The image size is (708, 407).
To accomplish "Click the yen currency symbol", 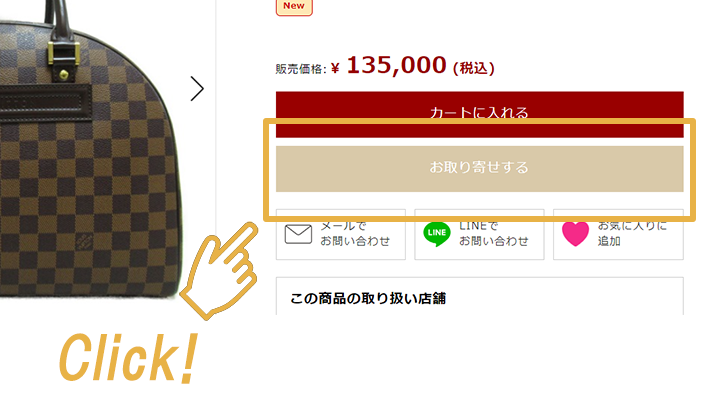I will 335,68.
